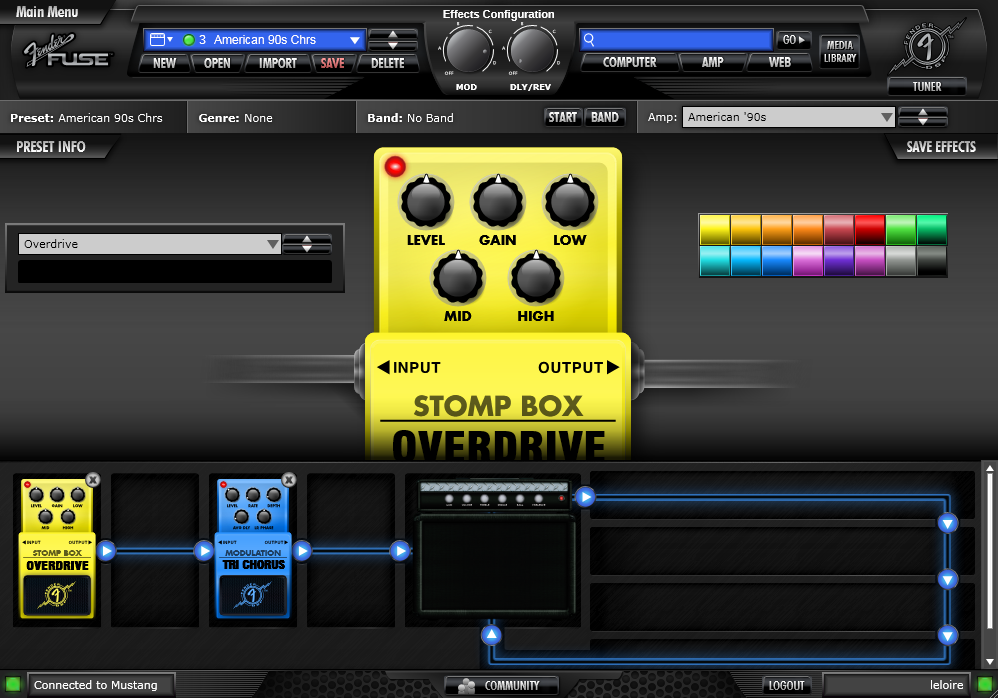Toggle the red LED on the large Overdrive pedal
Viewport: 998px width, 698px height.
[395, 167]
